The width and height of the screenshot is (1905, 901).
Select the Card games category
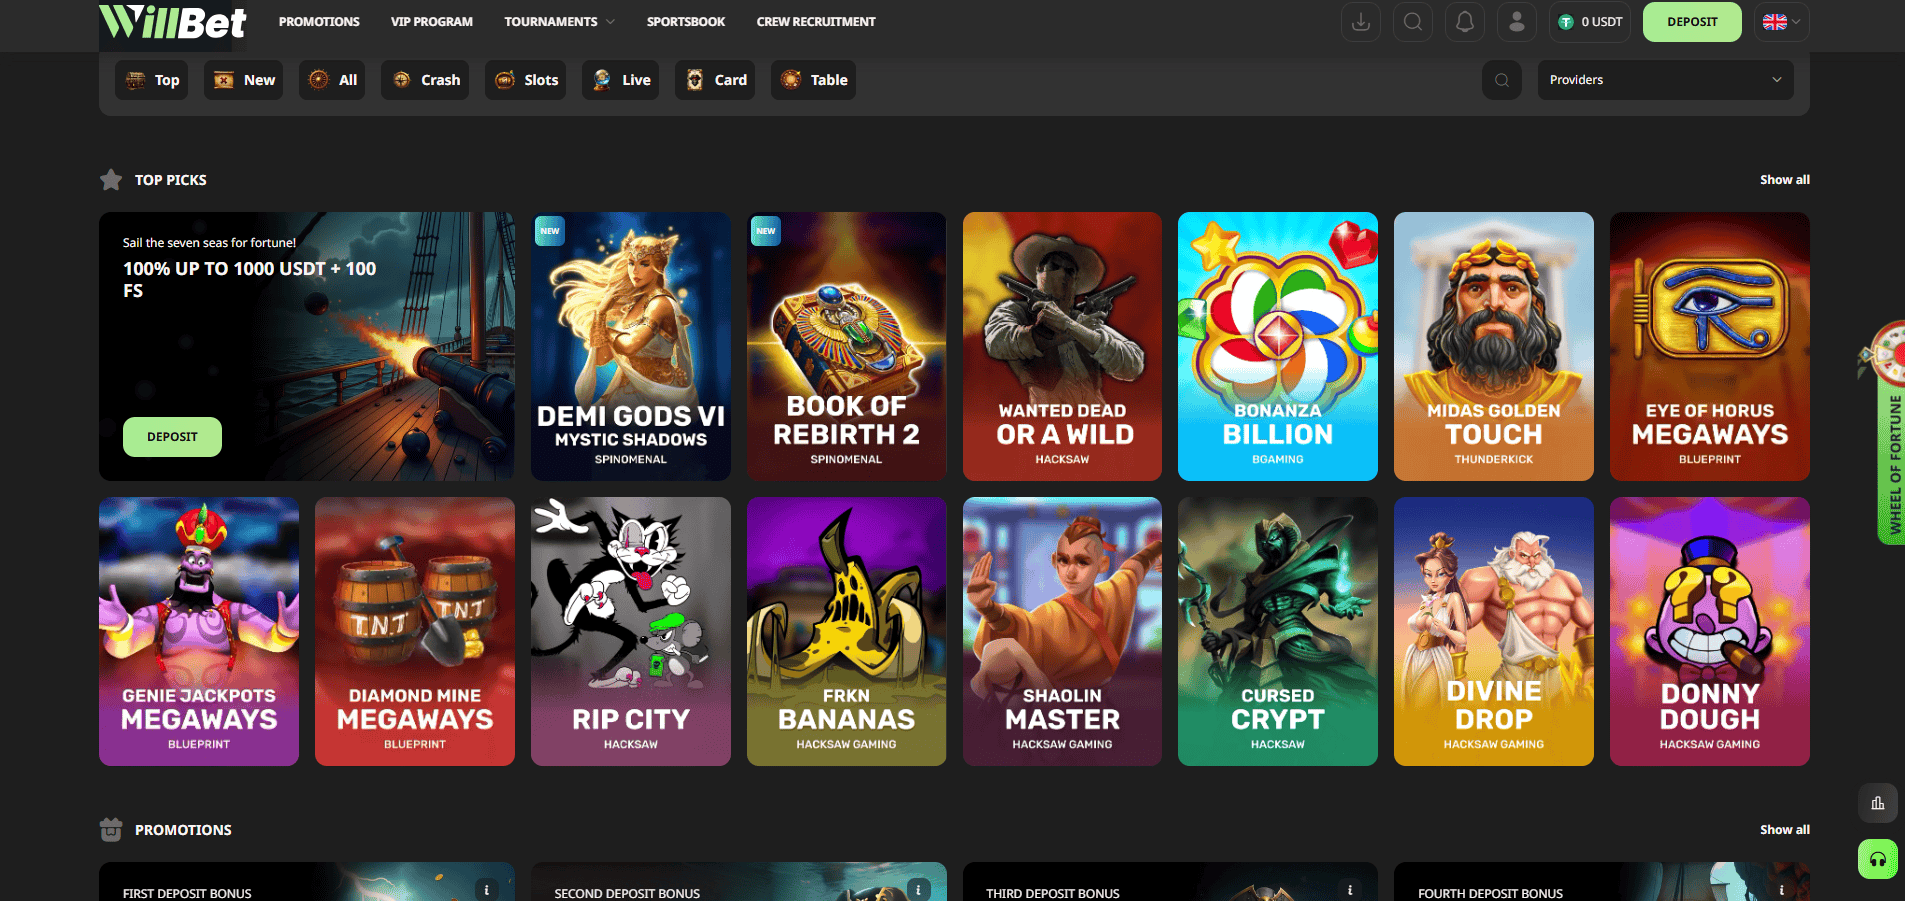point(715,80)
